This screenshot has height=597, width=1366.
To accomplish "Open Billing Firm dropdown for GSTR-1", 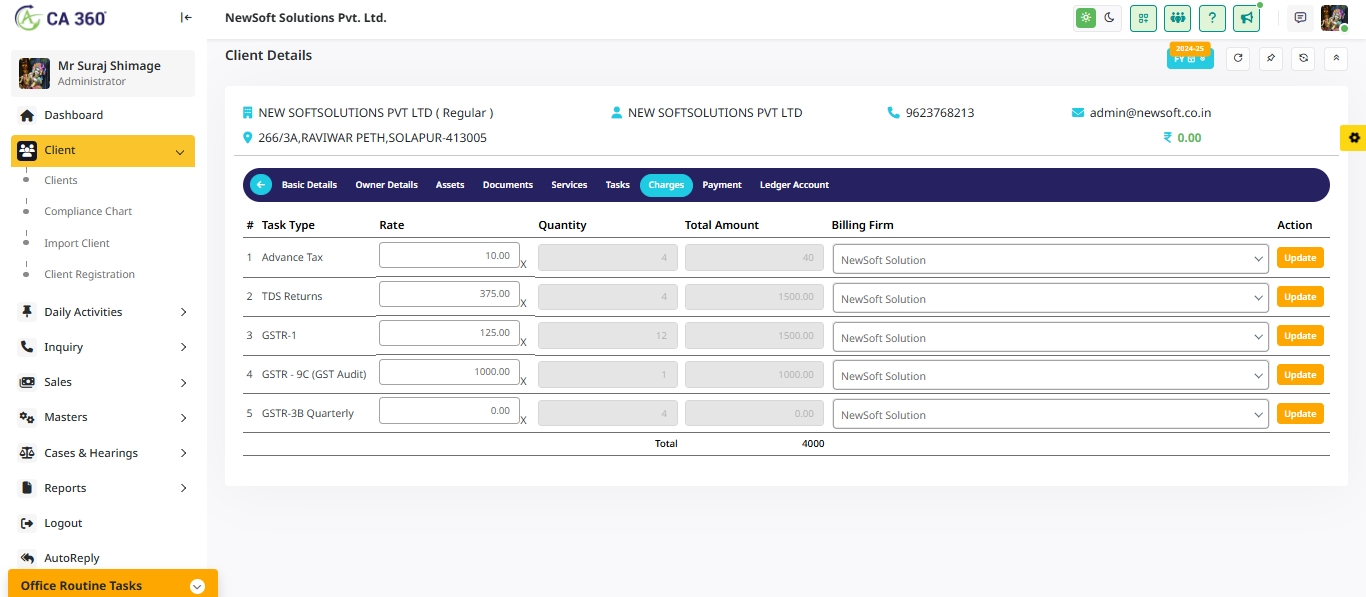I will [x=1051, y=337].
